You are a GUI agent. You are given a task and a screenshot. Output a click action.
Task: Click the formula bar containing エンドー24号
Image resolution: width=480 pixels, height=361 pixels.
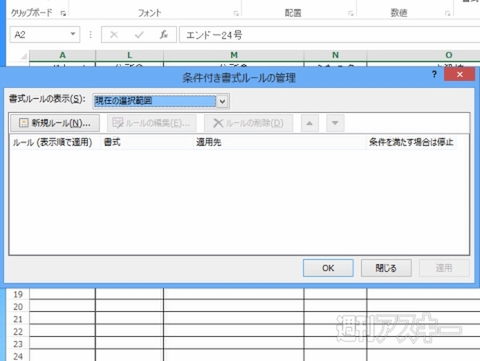330,35
